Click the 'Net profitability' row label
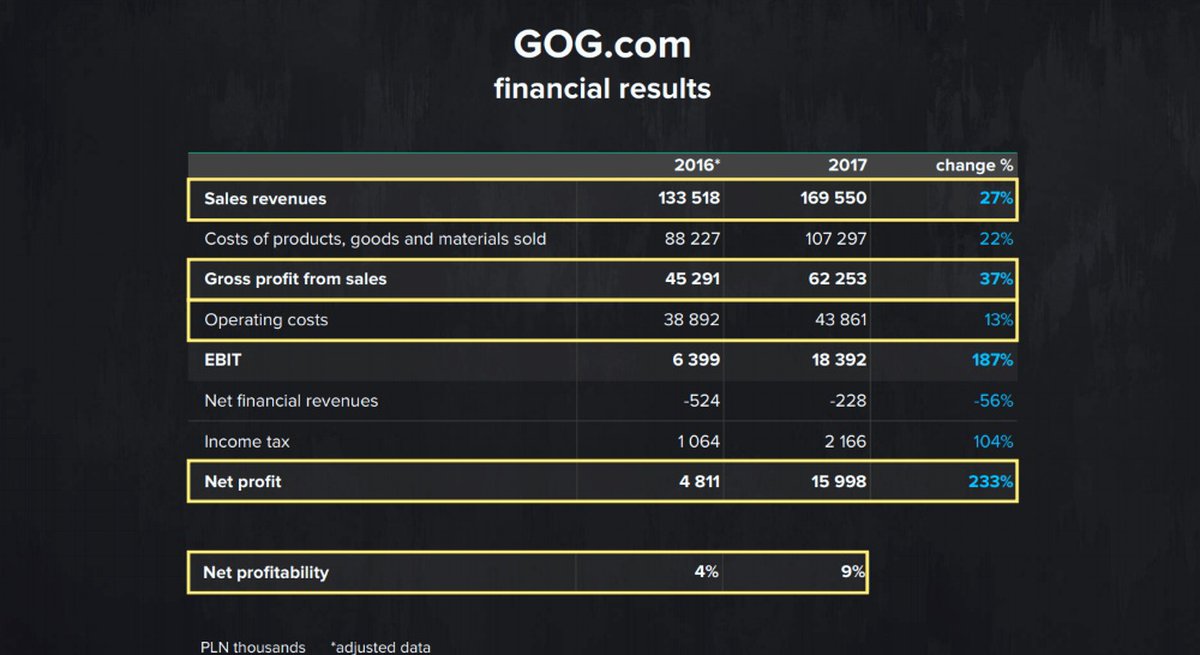This screenshot has width=1200, height=655. 266,572
